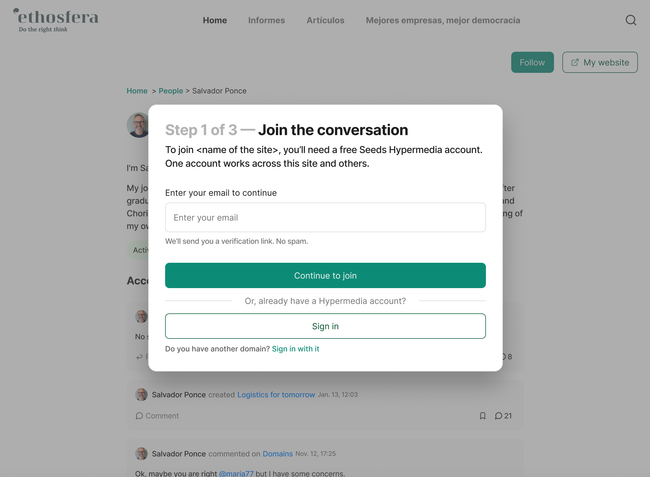Click the search magnifier icon in header

click(x=630, y=20)
